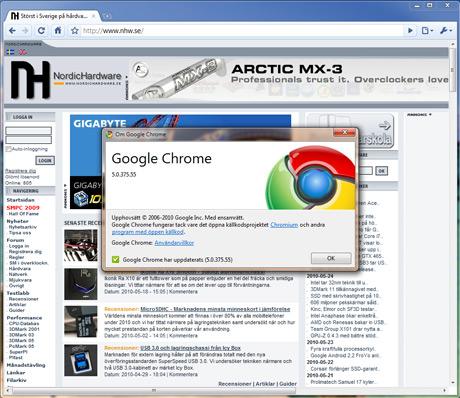Click the green update check mark icon

115,259
